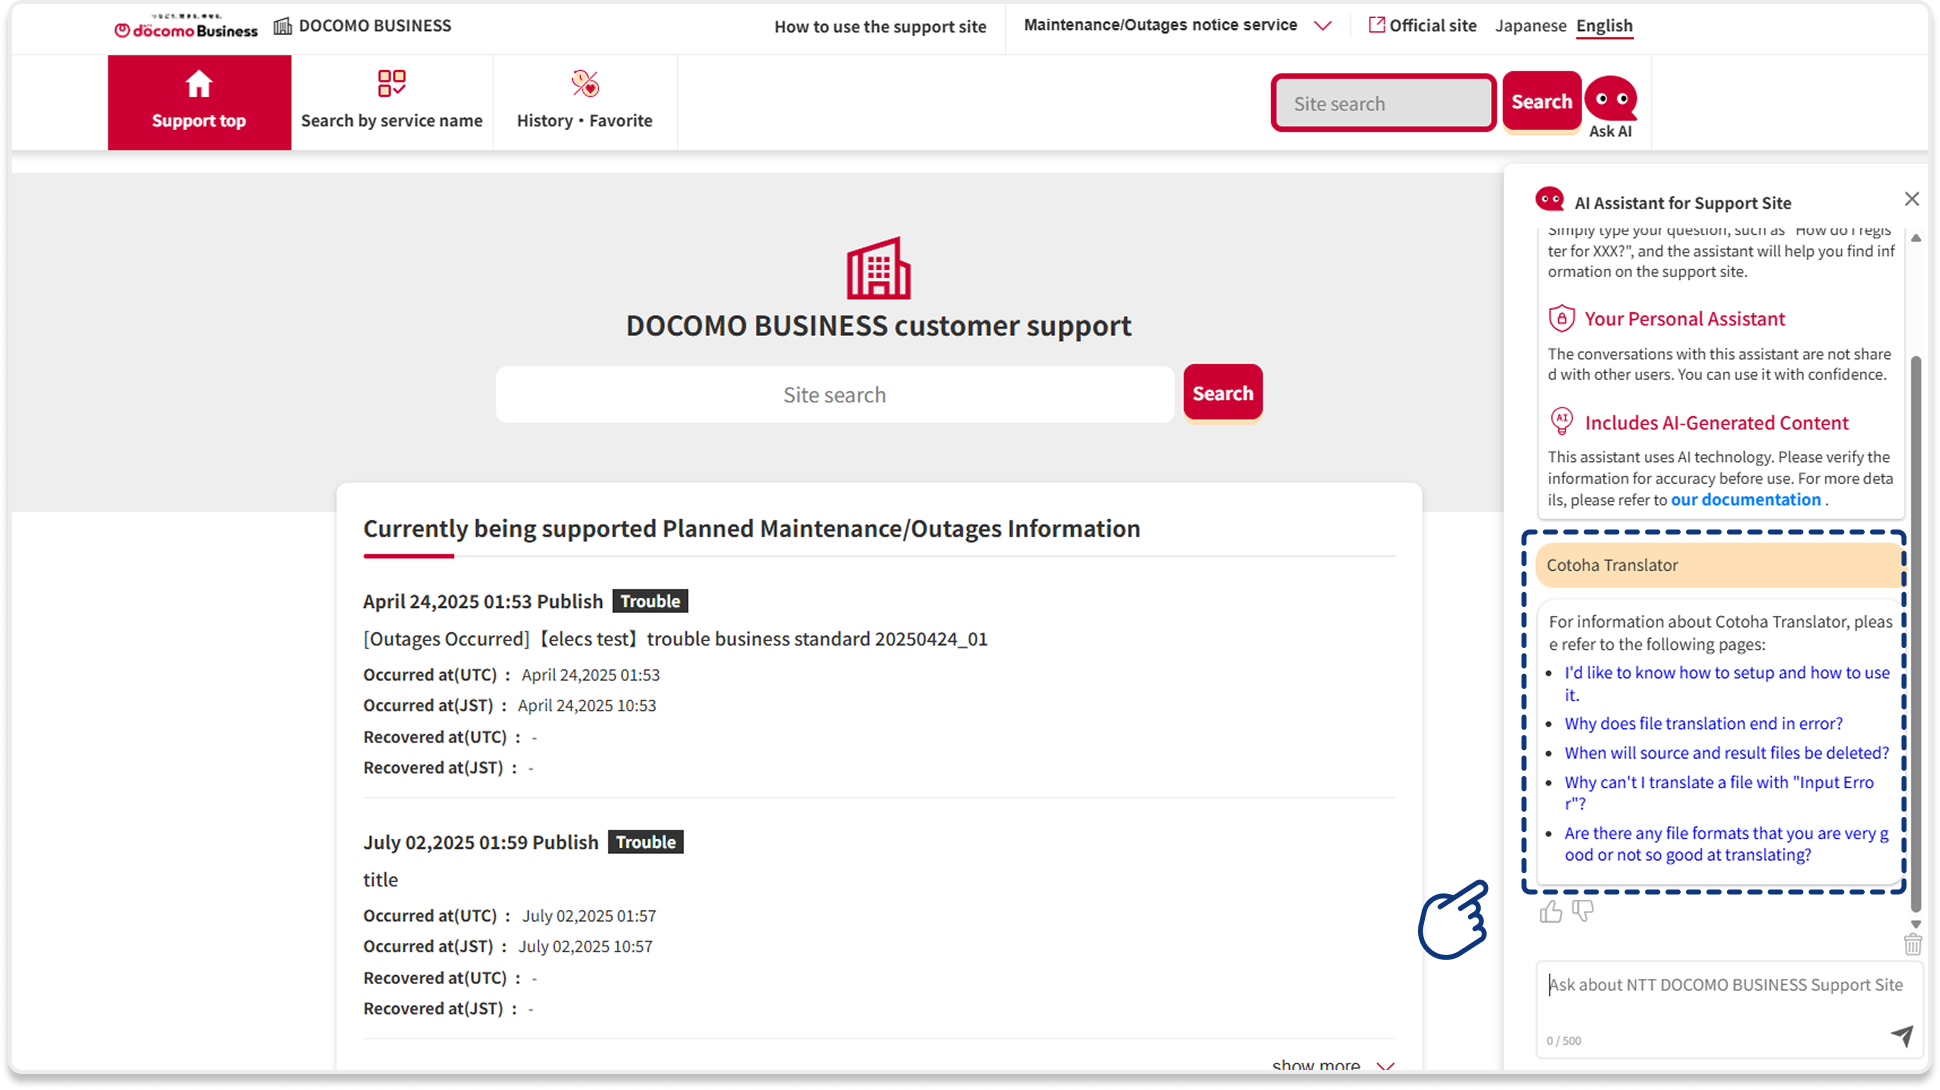The width and height of the screenshot is (1940, 1090).
Task: Go to Support top tab
Action: point(199,102)
